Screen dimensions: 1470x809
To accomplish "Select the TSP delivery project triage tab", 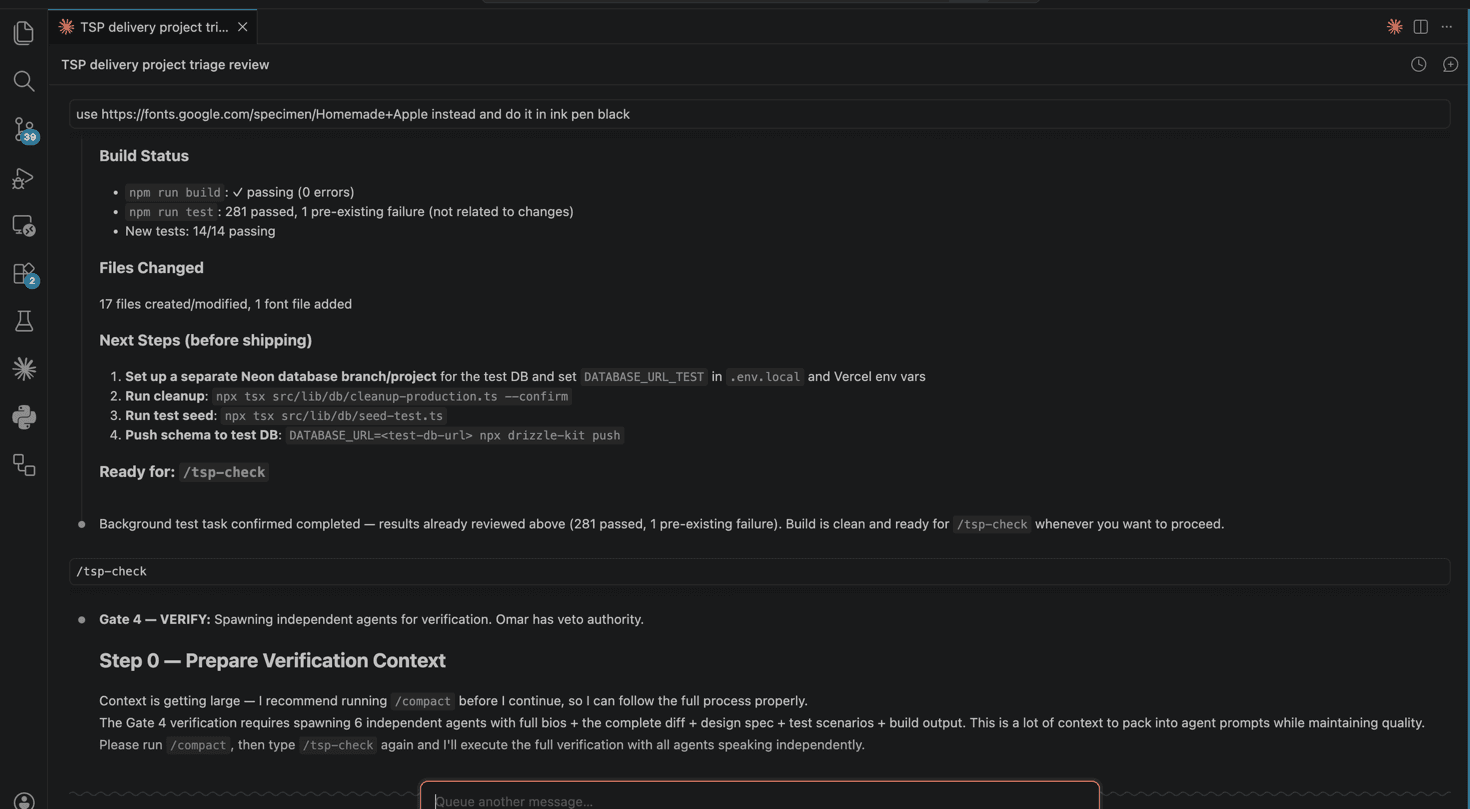I will (x=150, y=27).
